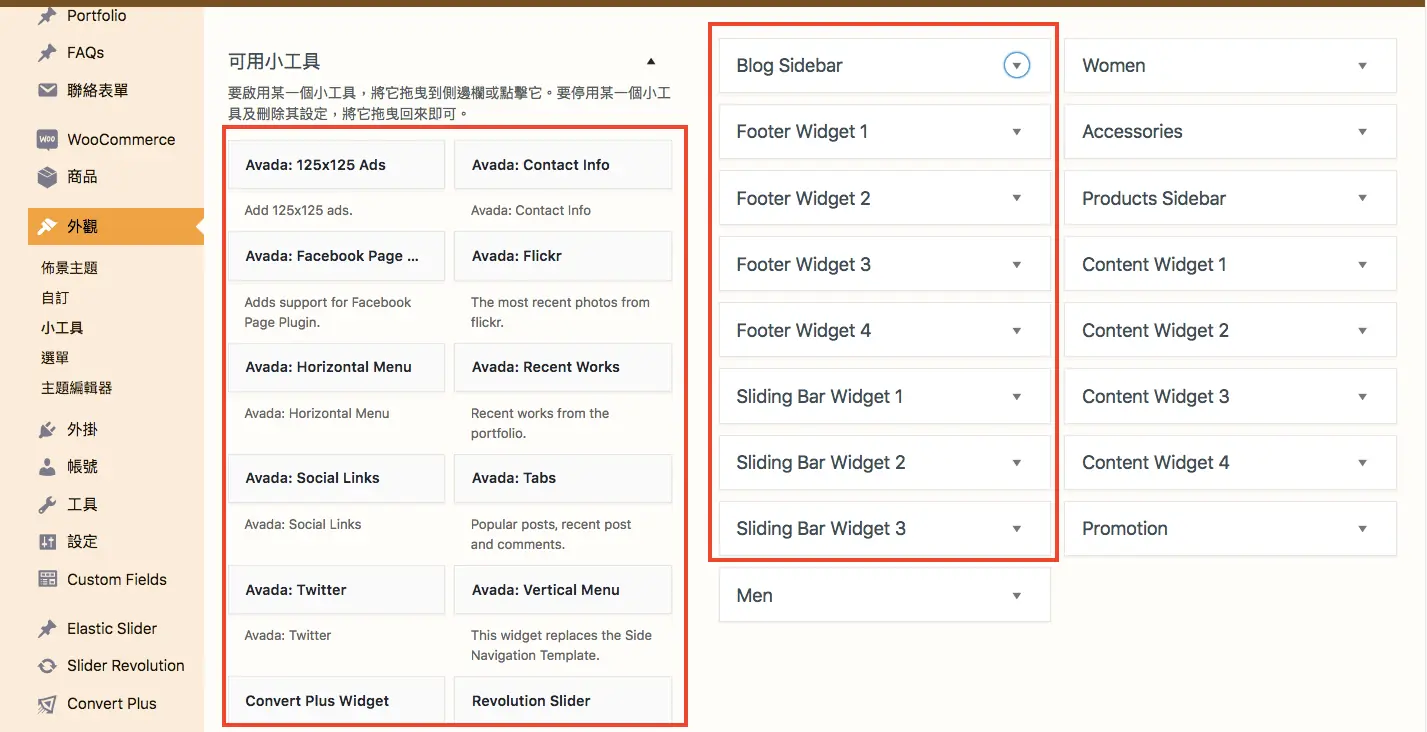Select the Avada: 125x125 Ads widget

(336, 165)
